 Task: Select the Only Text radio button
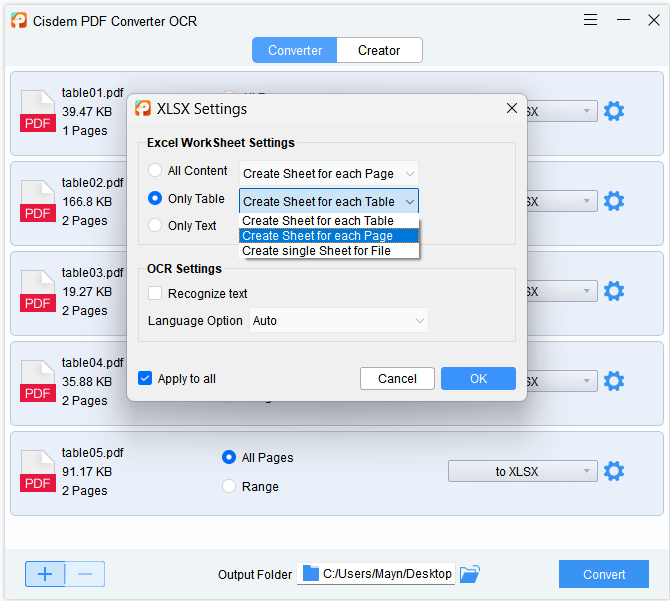(155, 225)
